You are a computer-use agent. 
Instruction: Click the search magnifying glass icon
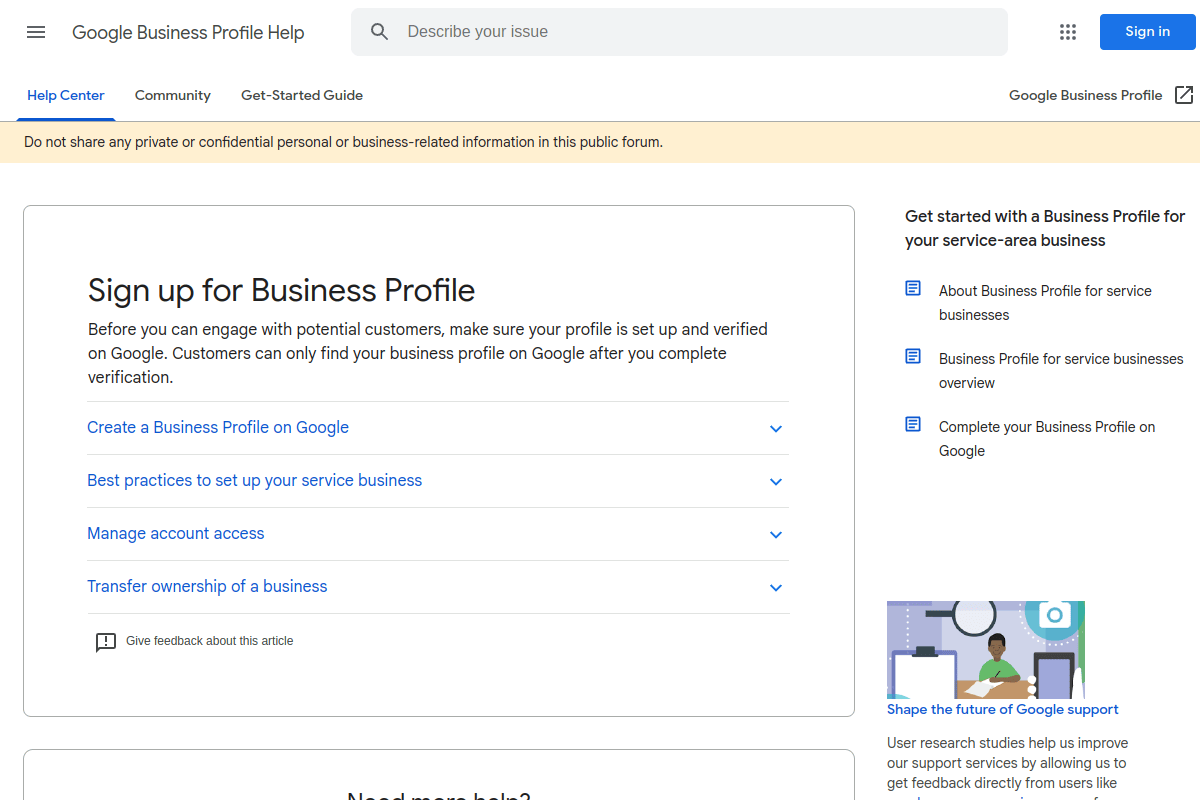380,31
